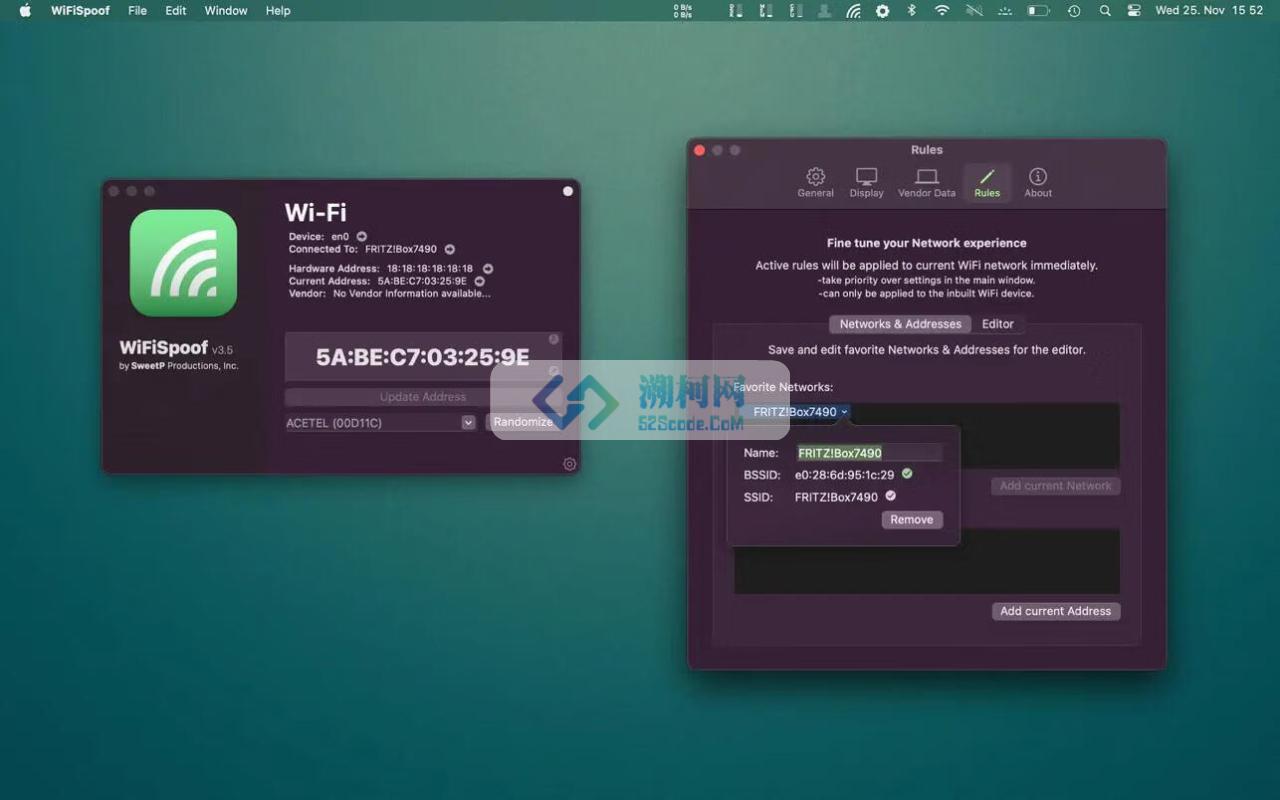Click top round icon in MAC address field
Screen dimensions: 1280x800
tap(554, 339)
